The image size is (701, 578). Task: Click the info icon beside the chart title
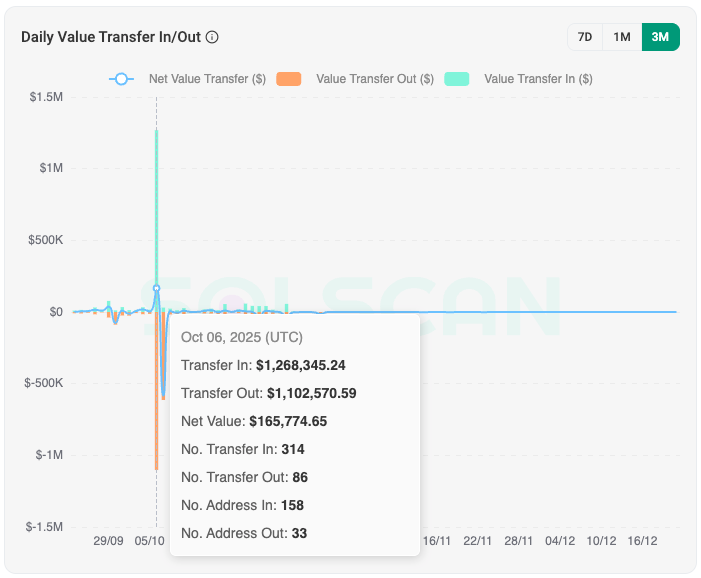click(x=212, y=37)
